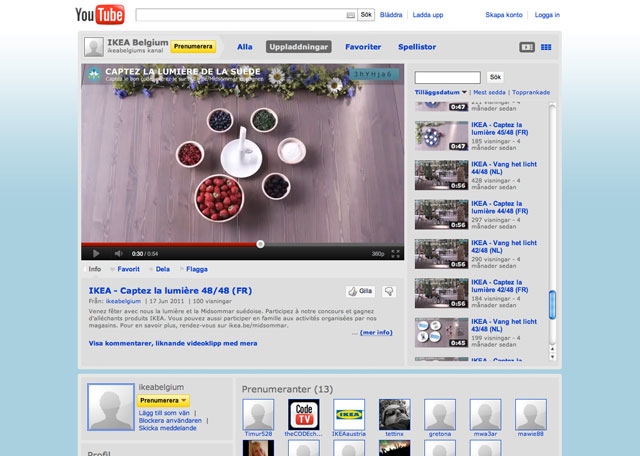This screenshot has height=456, width=640.
Task: Open subscriber gretona avatar
Action: click(440, 415)
